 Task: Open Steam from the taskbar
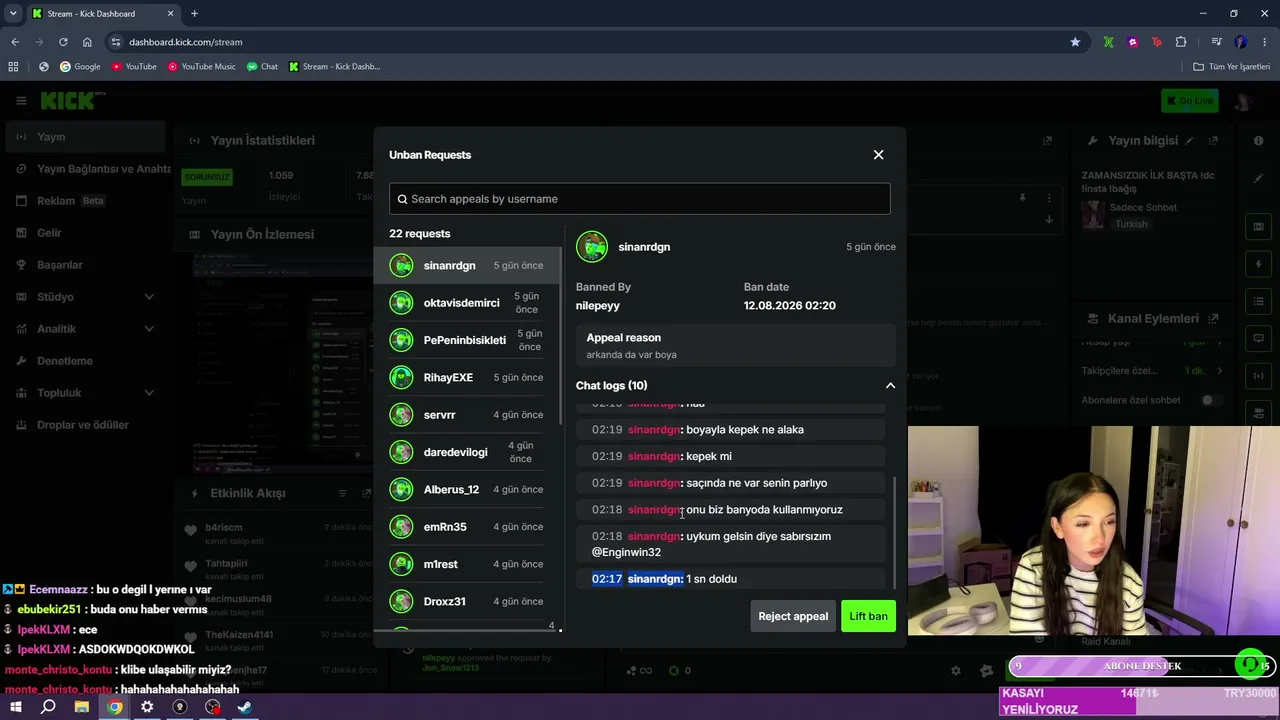pyautogui.click(x=245, y=707)
